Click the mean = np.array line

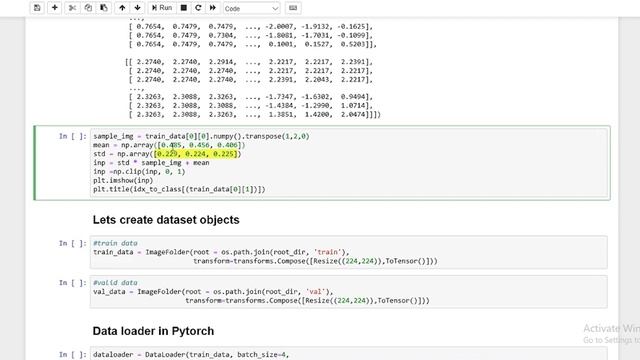click(169, 145)
